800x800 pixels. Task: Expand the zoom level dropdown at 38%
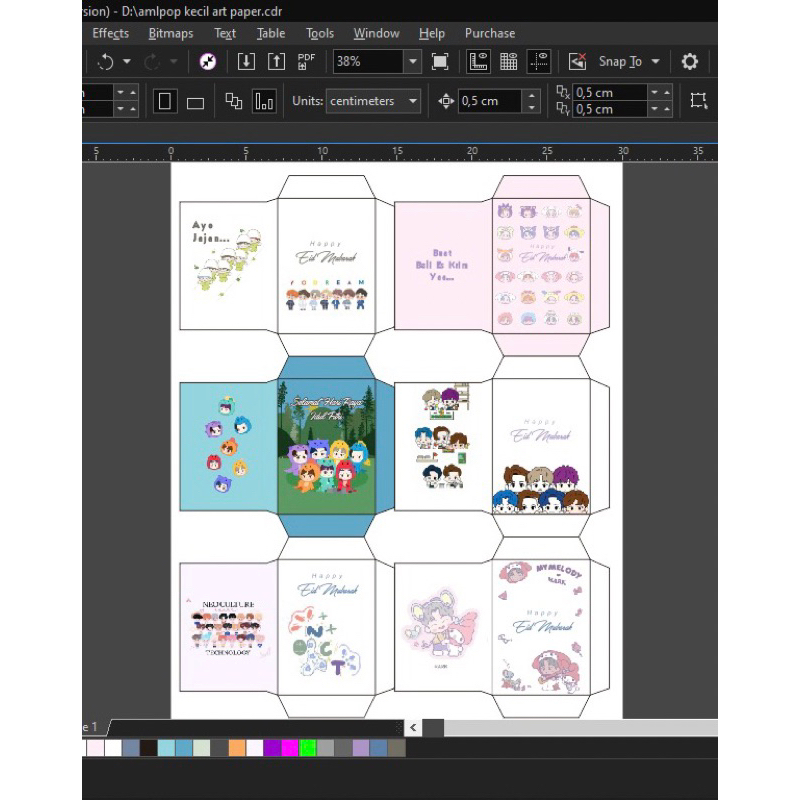413,62
